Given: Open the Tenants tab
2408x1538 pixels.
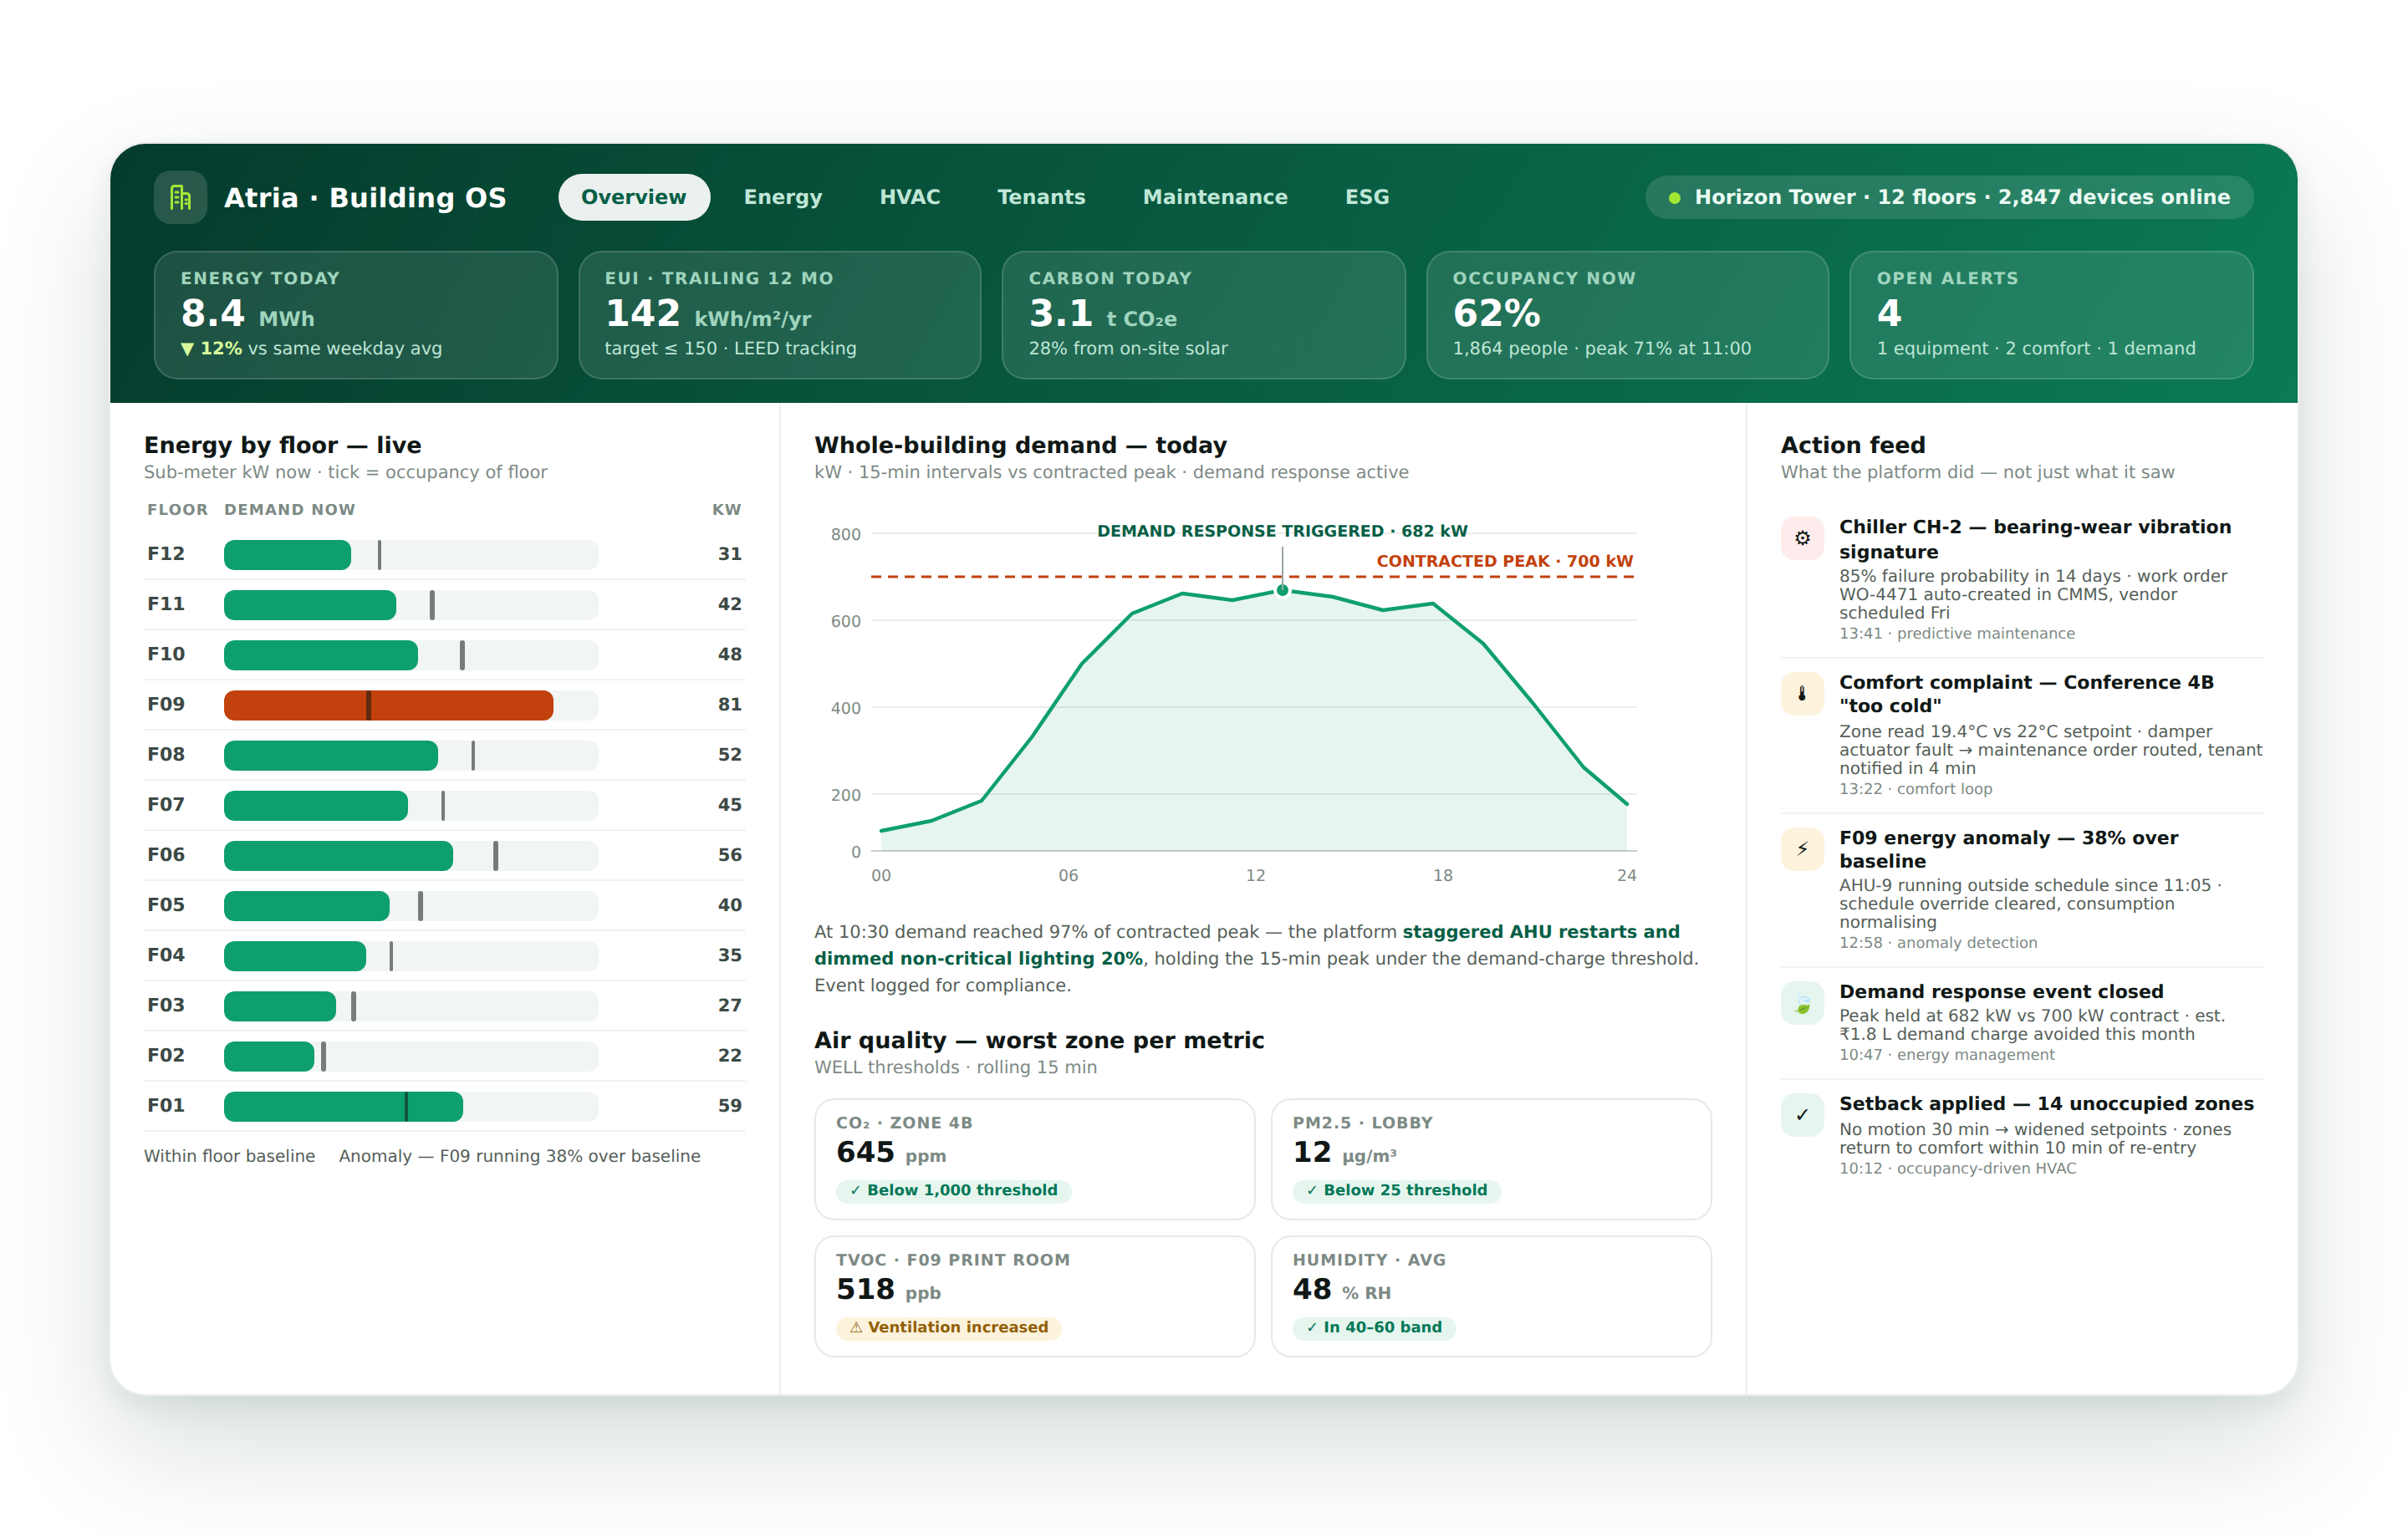Looking at the screenshot, I should click(x=1041, y=197).
